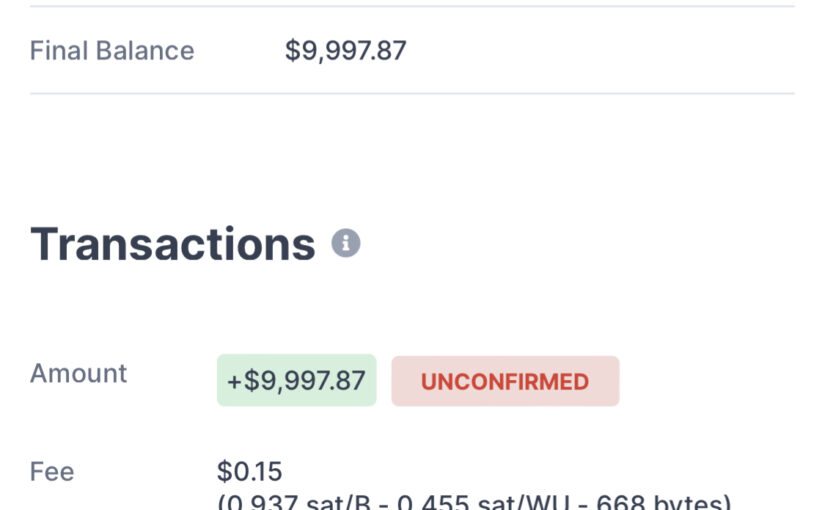The width and height of the screenshot is (825, 510).
Task: Select the UNCONFIRMED status badge
Action: pos(505,381)
